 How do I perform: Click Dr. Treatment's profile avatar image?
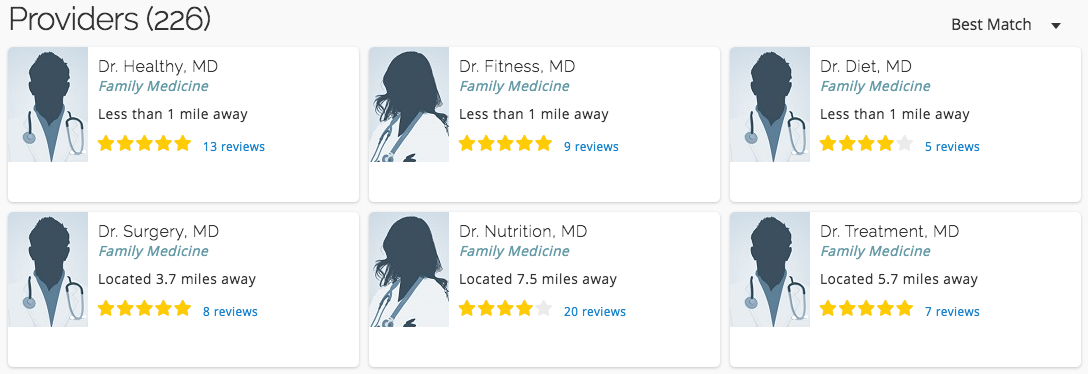770,269
